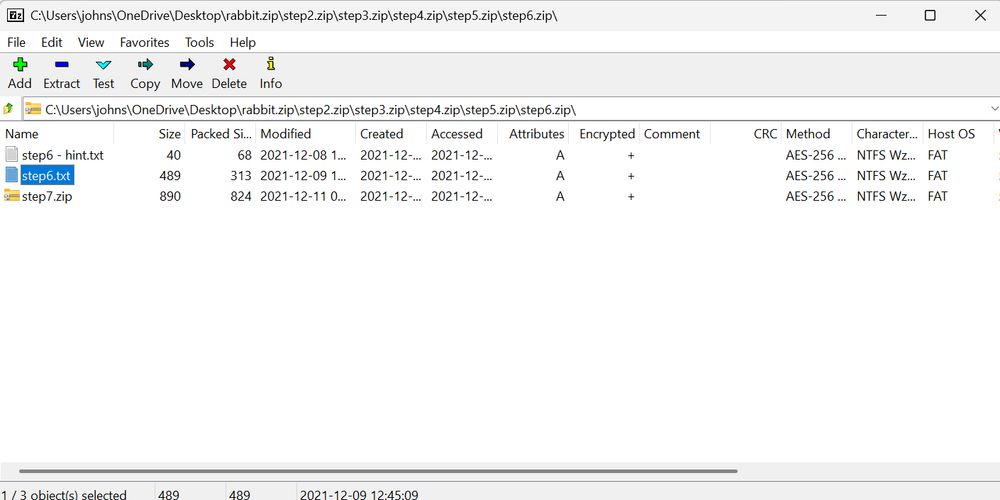Click the red Delete toolbar icon
This screenshot has width=1000, height=500.
click(229, 64)
